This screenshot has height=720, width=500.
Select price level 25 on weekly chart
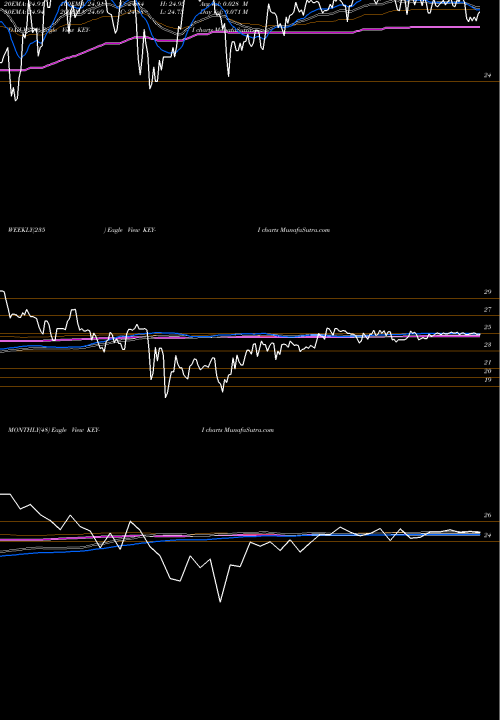pyautogui.click(x=487, y=327)
